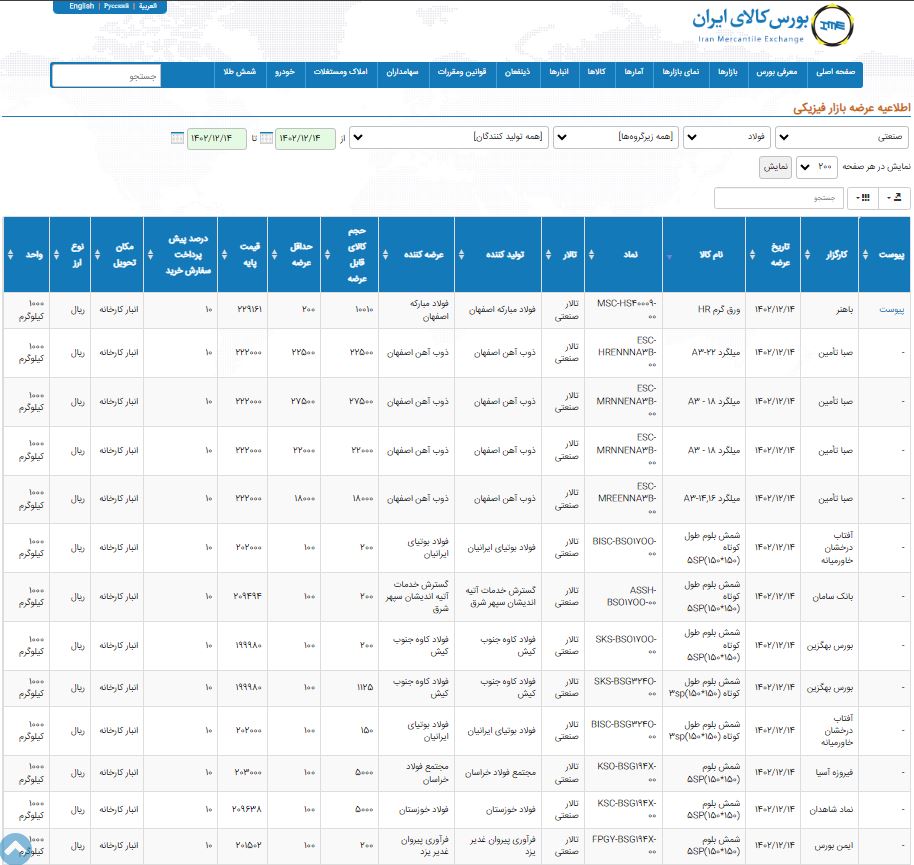Select the اطلاعیه عرضه بازار فیزیکی heading
914x865 pixels.
coord(851,108)
